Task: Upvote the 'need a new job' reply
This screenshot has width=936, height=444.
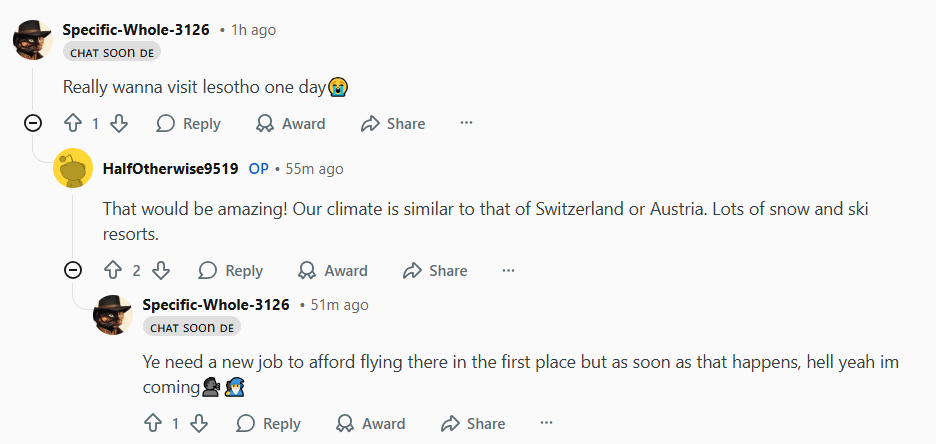Action: coord(152,424)
